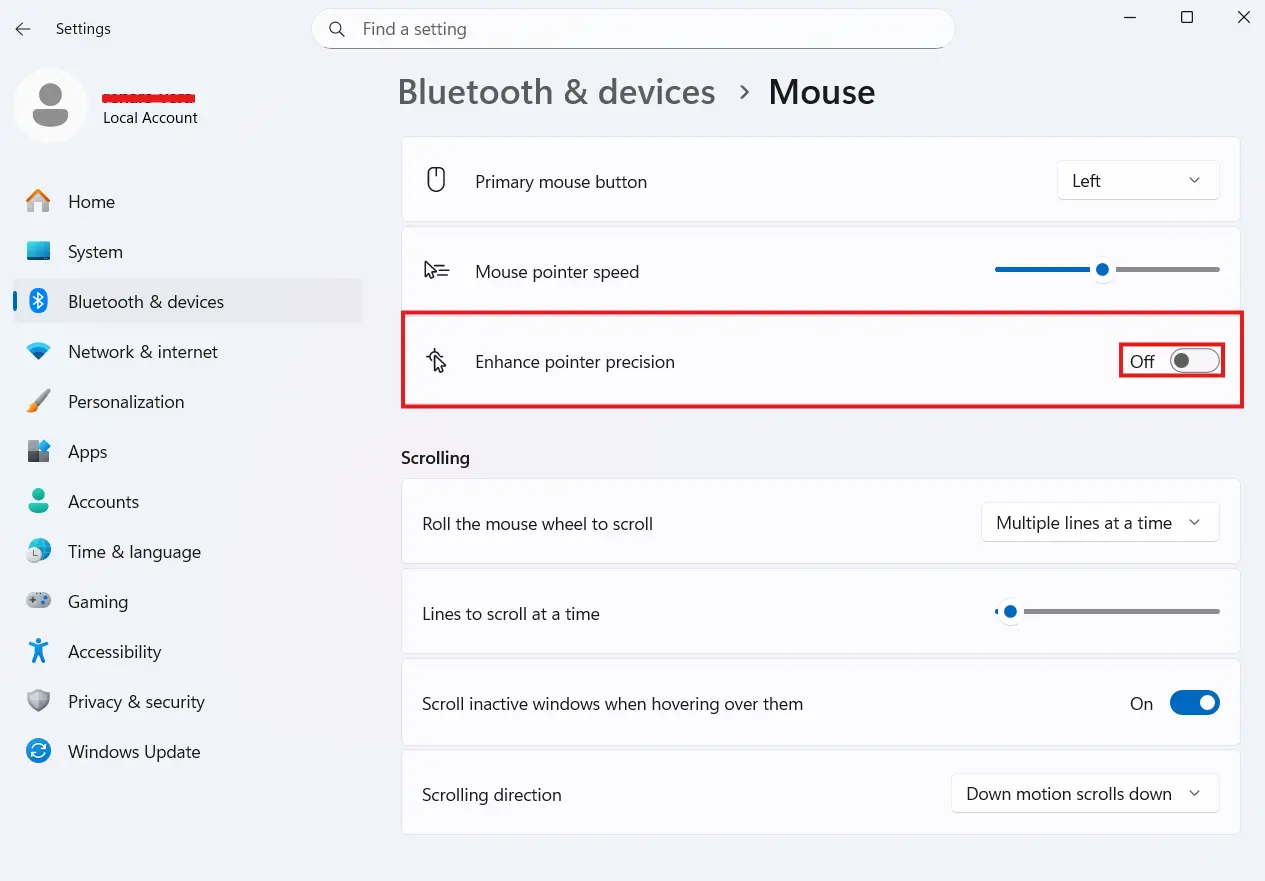Open the Scrolling direction dropdown

[x=1085, y=793]
